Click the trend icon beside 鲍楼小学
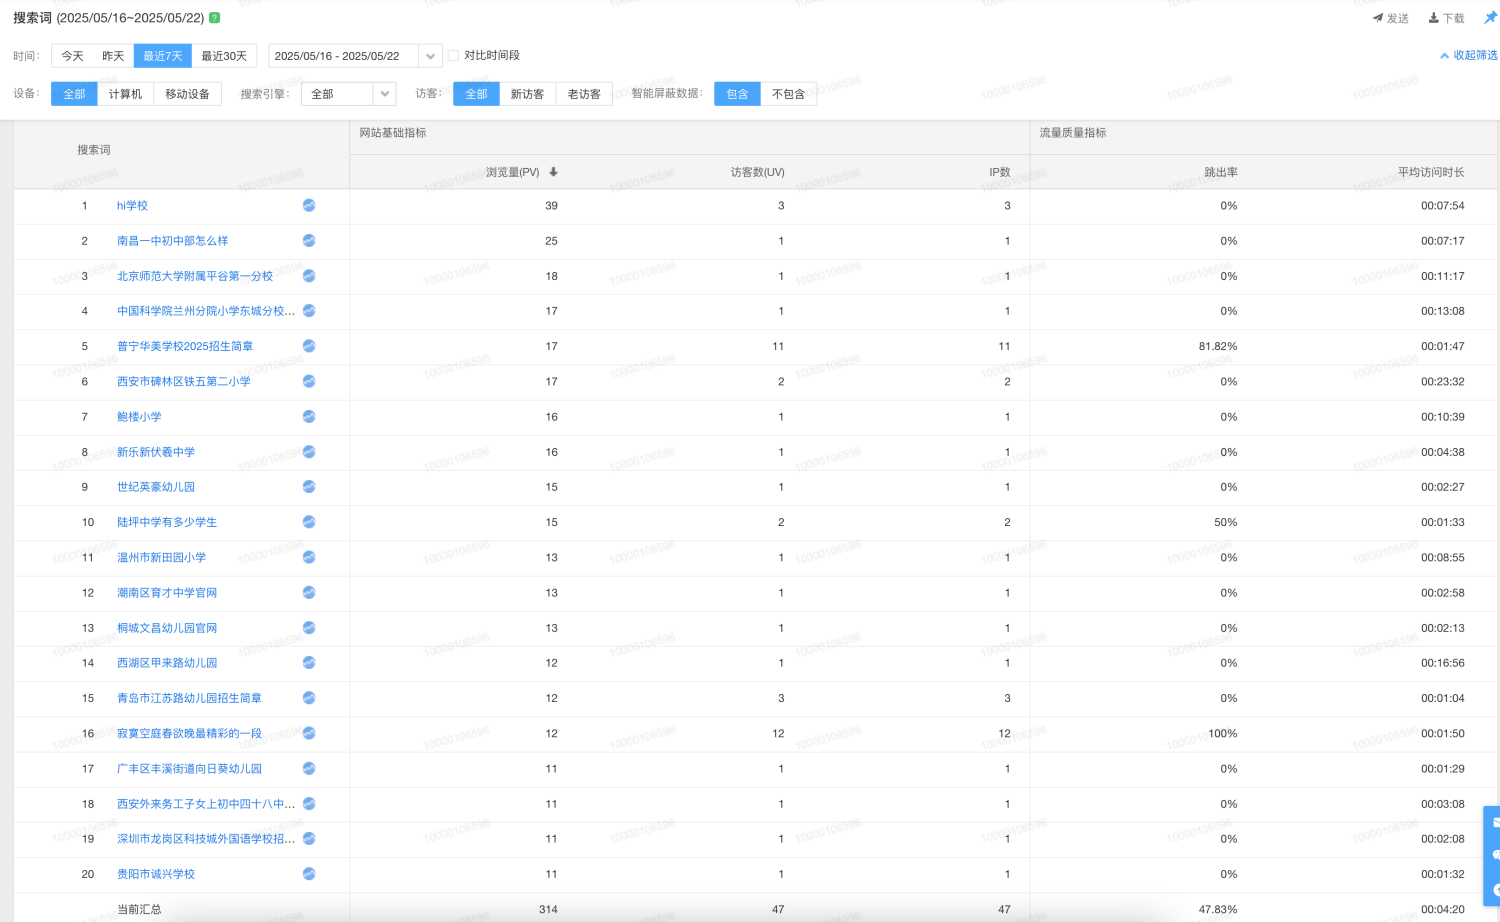This screenshot has width=1500, height=922. pos(309,416)
